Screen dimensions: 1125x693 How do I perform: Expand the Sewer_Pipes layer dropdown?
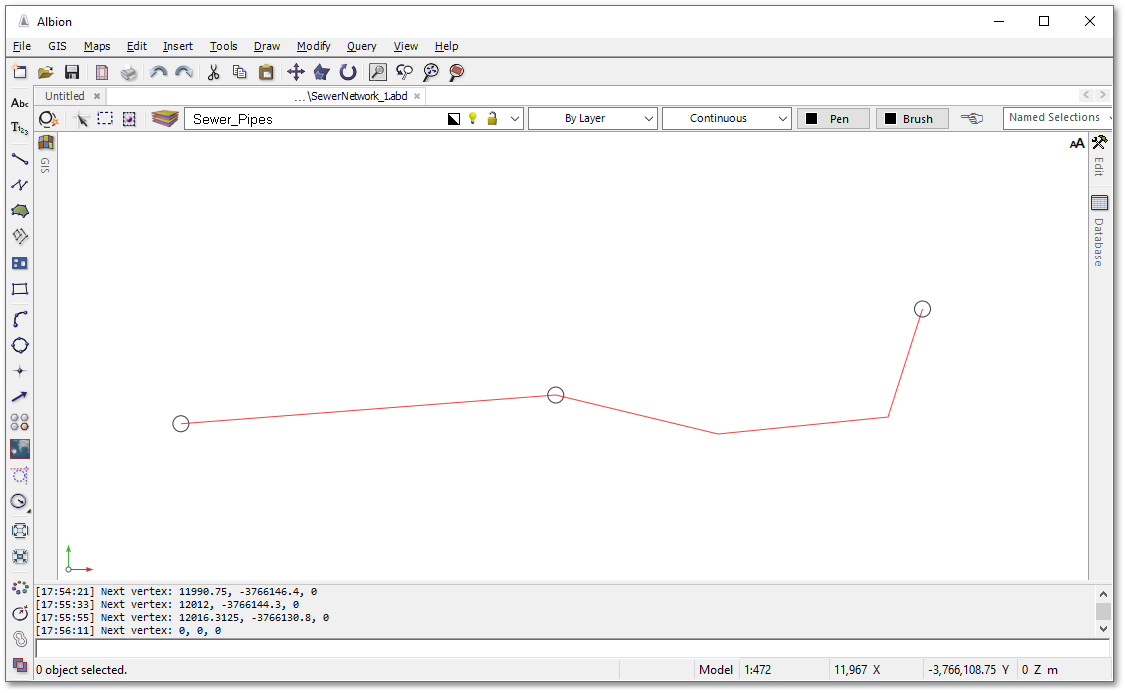(514, 119)
